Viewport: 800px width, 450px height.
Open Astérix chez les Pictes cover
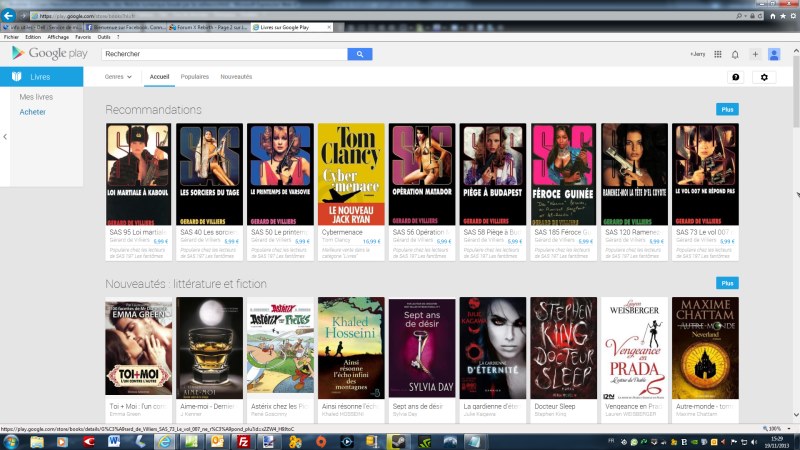point(281,348)
